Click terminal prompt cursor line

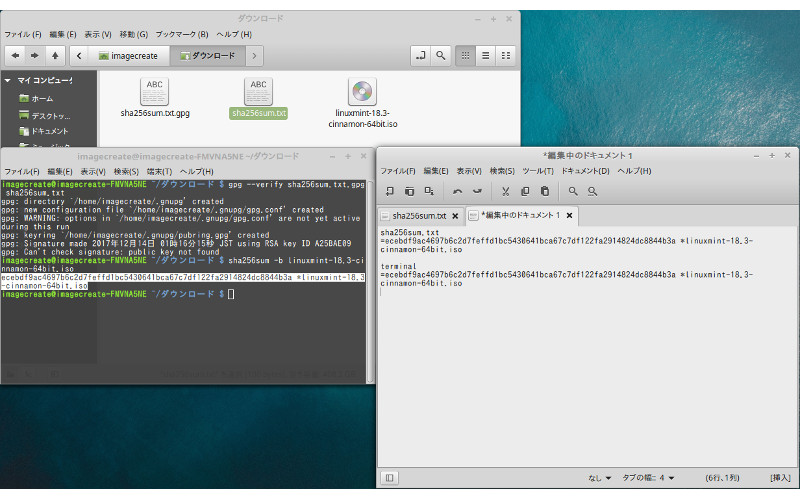coord(118,294)
